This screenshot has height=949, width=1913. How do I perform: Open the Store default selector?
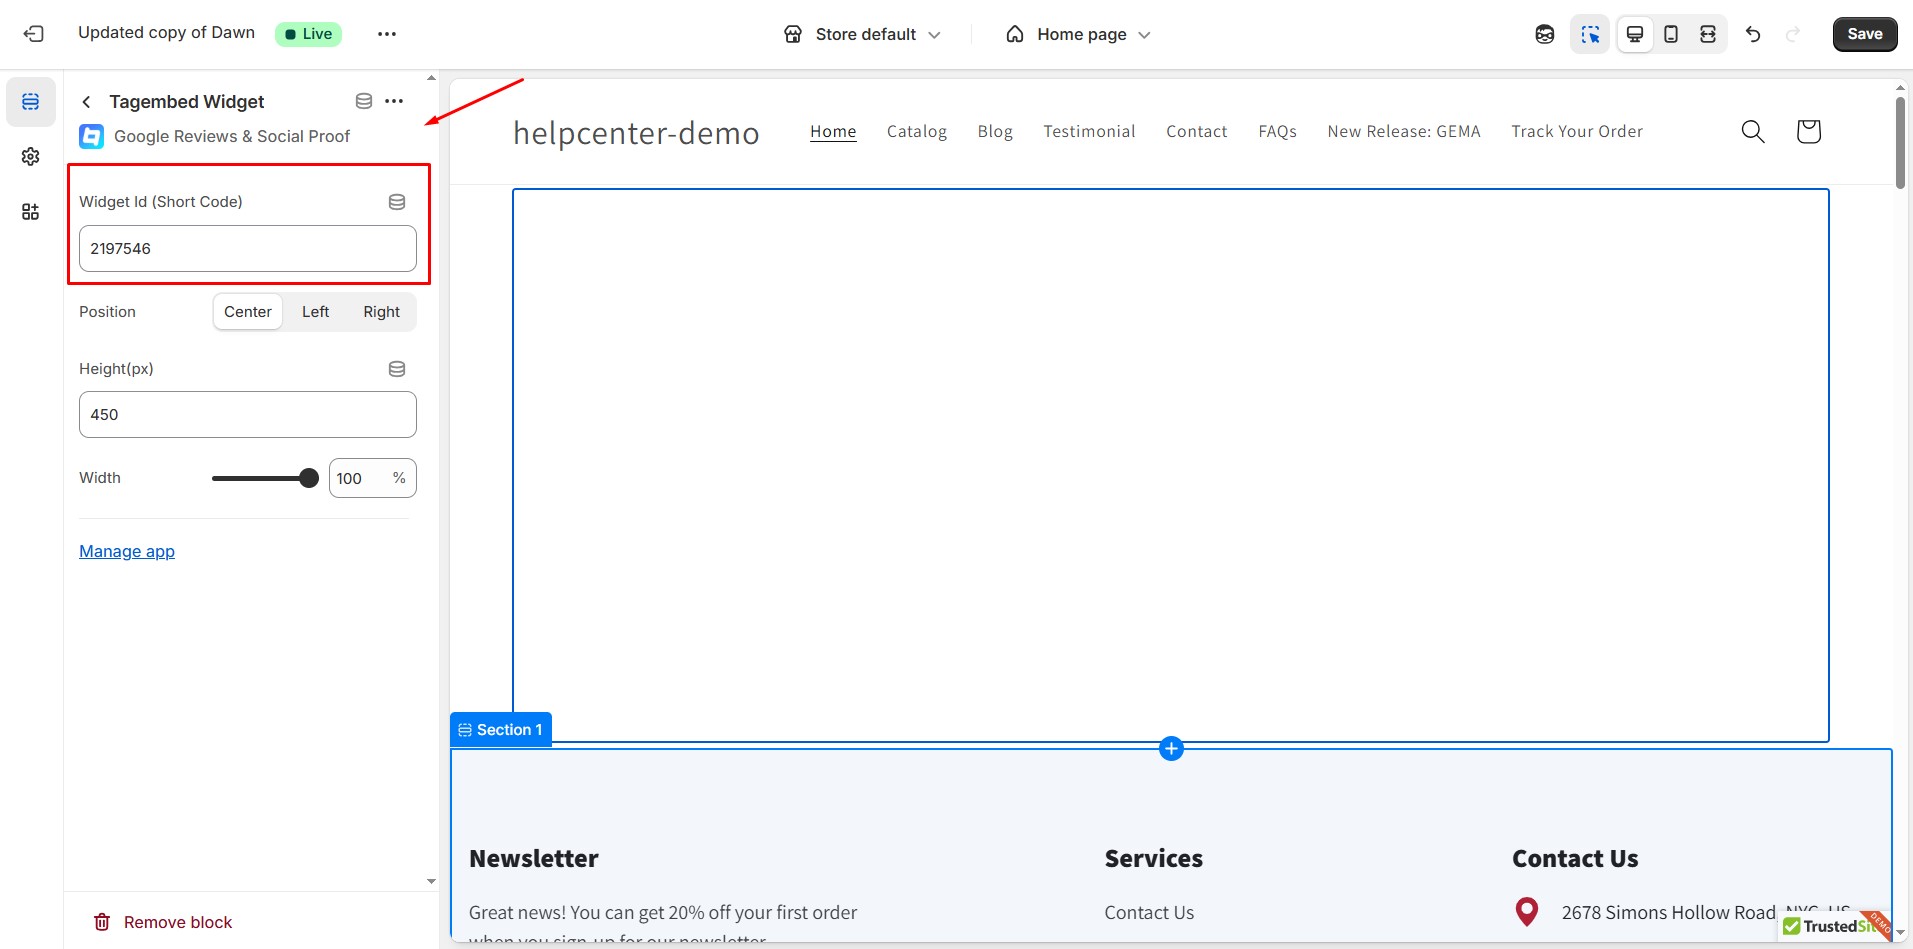tap(864, 33)
